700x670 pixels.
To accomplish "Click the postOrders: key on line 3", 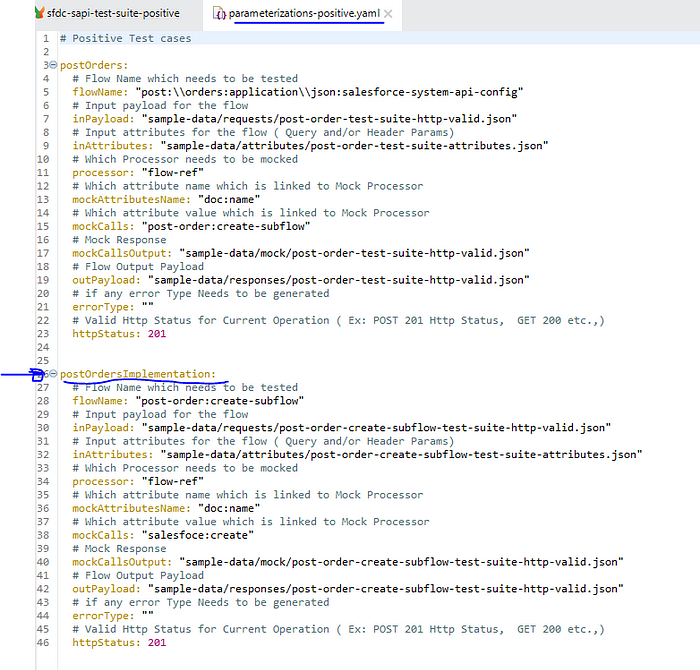I will coord(94,65).
